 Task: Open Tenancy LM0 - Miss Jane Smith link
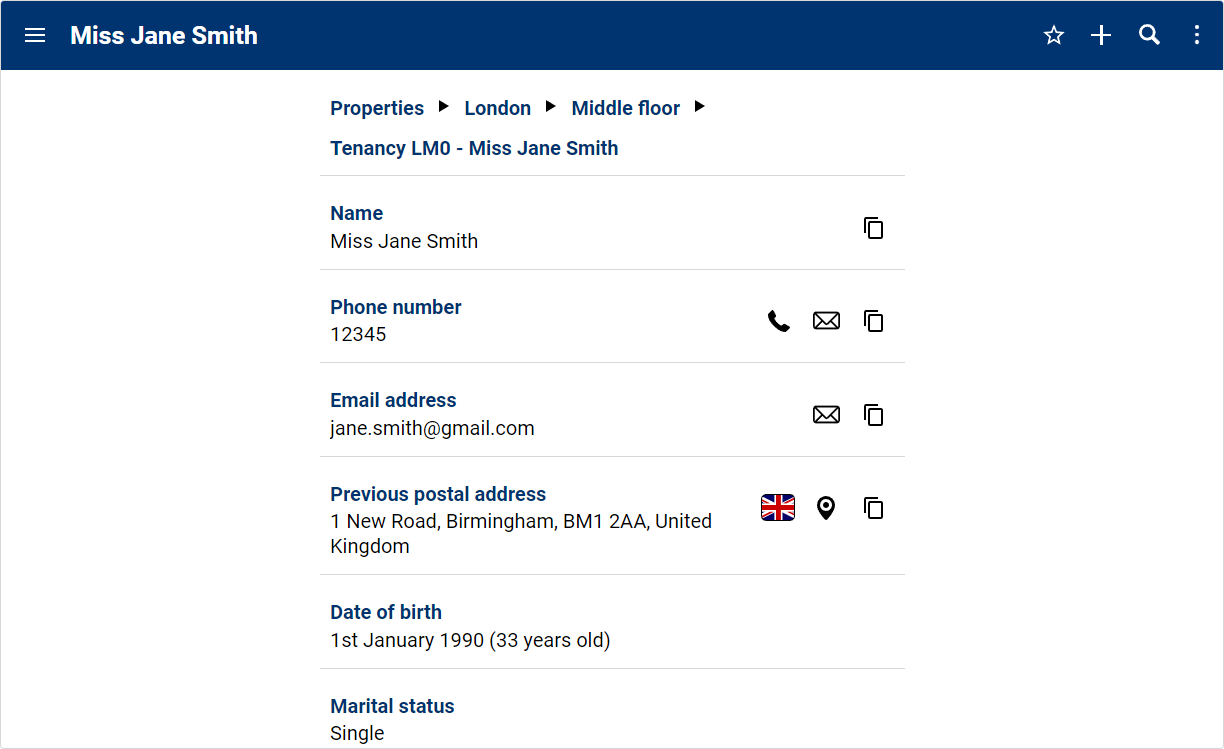tap(474, 148)
